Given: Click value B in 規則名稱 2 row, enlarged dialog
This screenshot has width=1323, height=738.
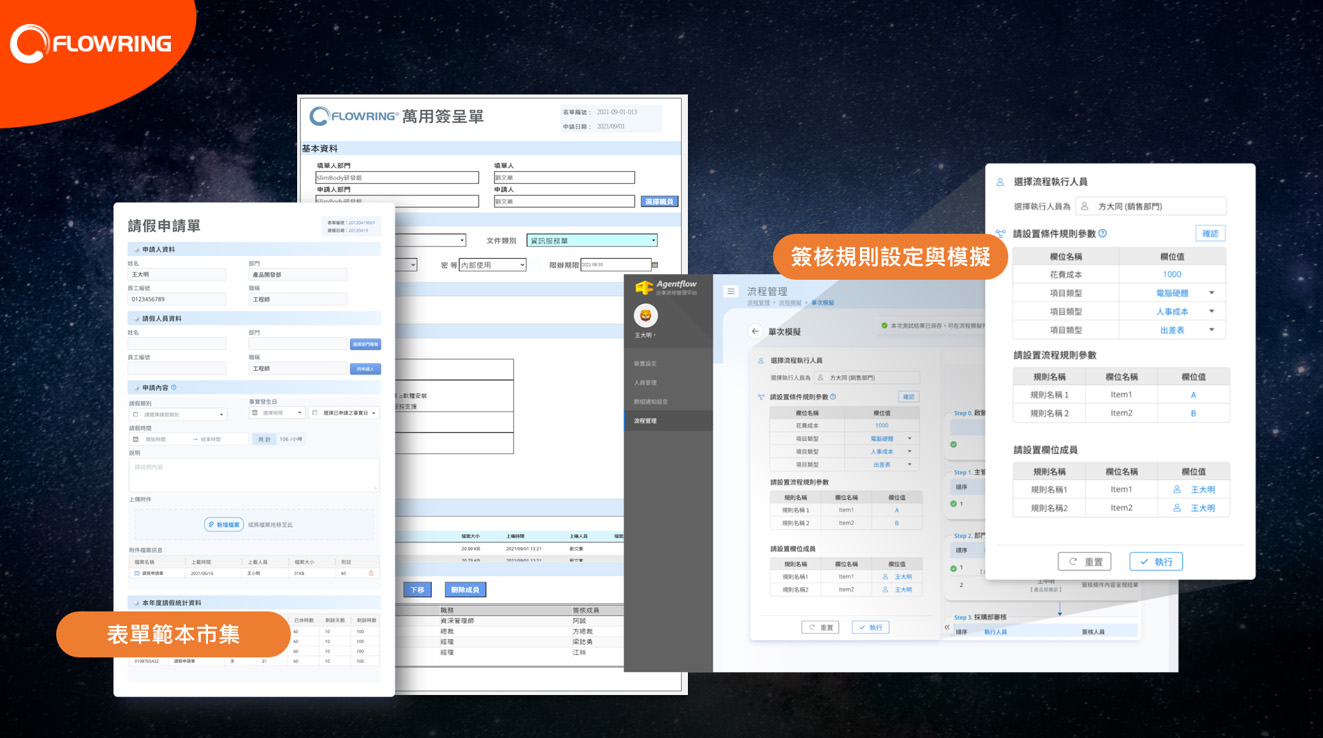Looking at the screenshot, I should click(x=1193, y=413).
